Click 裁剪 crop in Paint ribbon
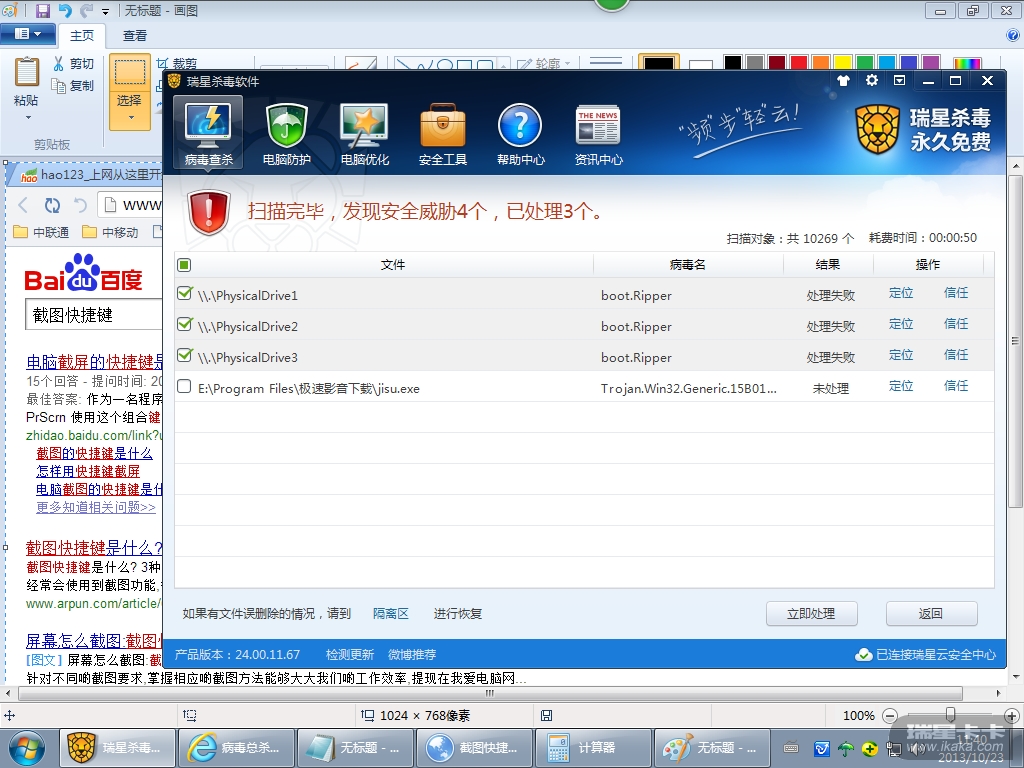This screenshot has height=768, width=1024. [177, 63]
